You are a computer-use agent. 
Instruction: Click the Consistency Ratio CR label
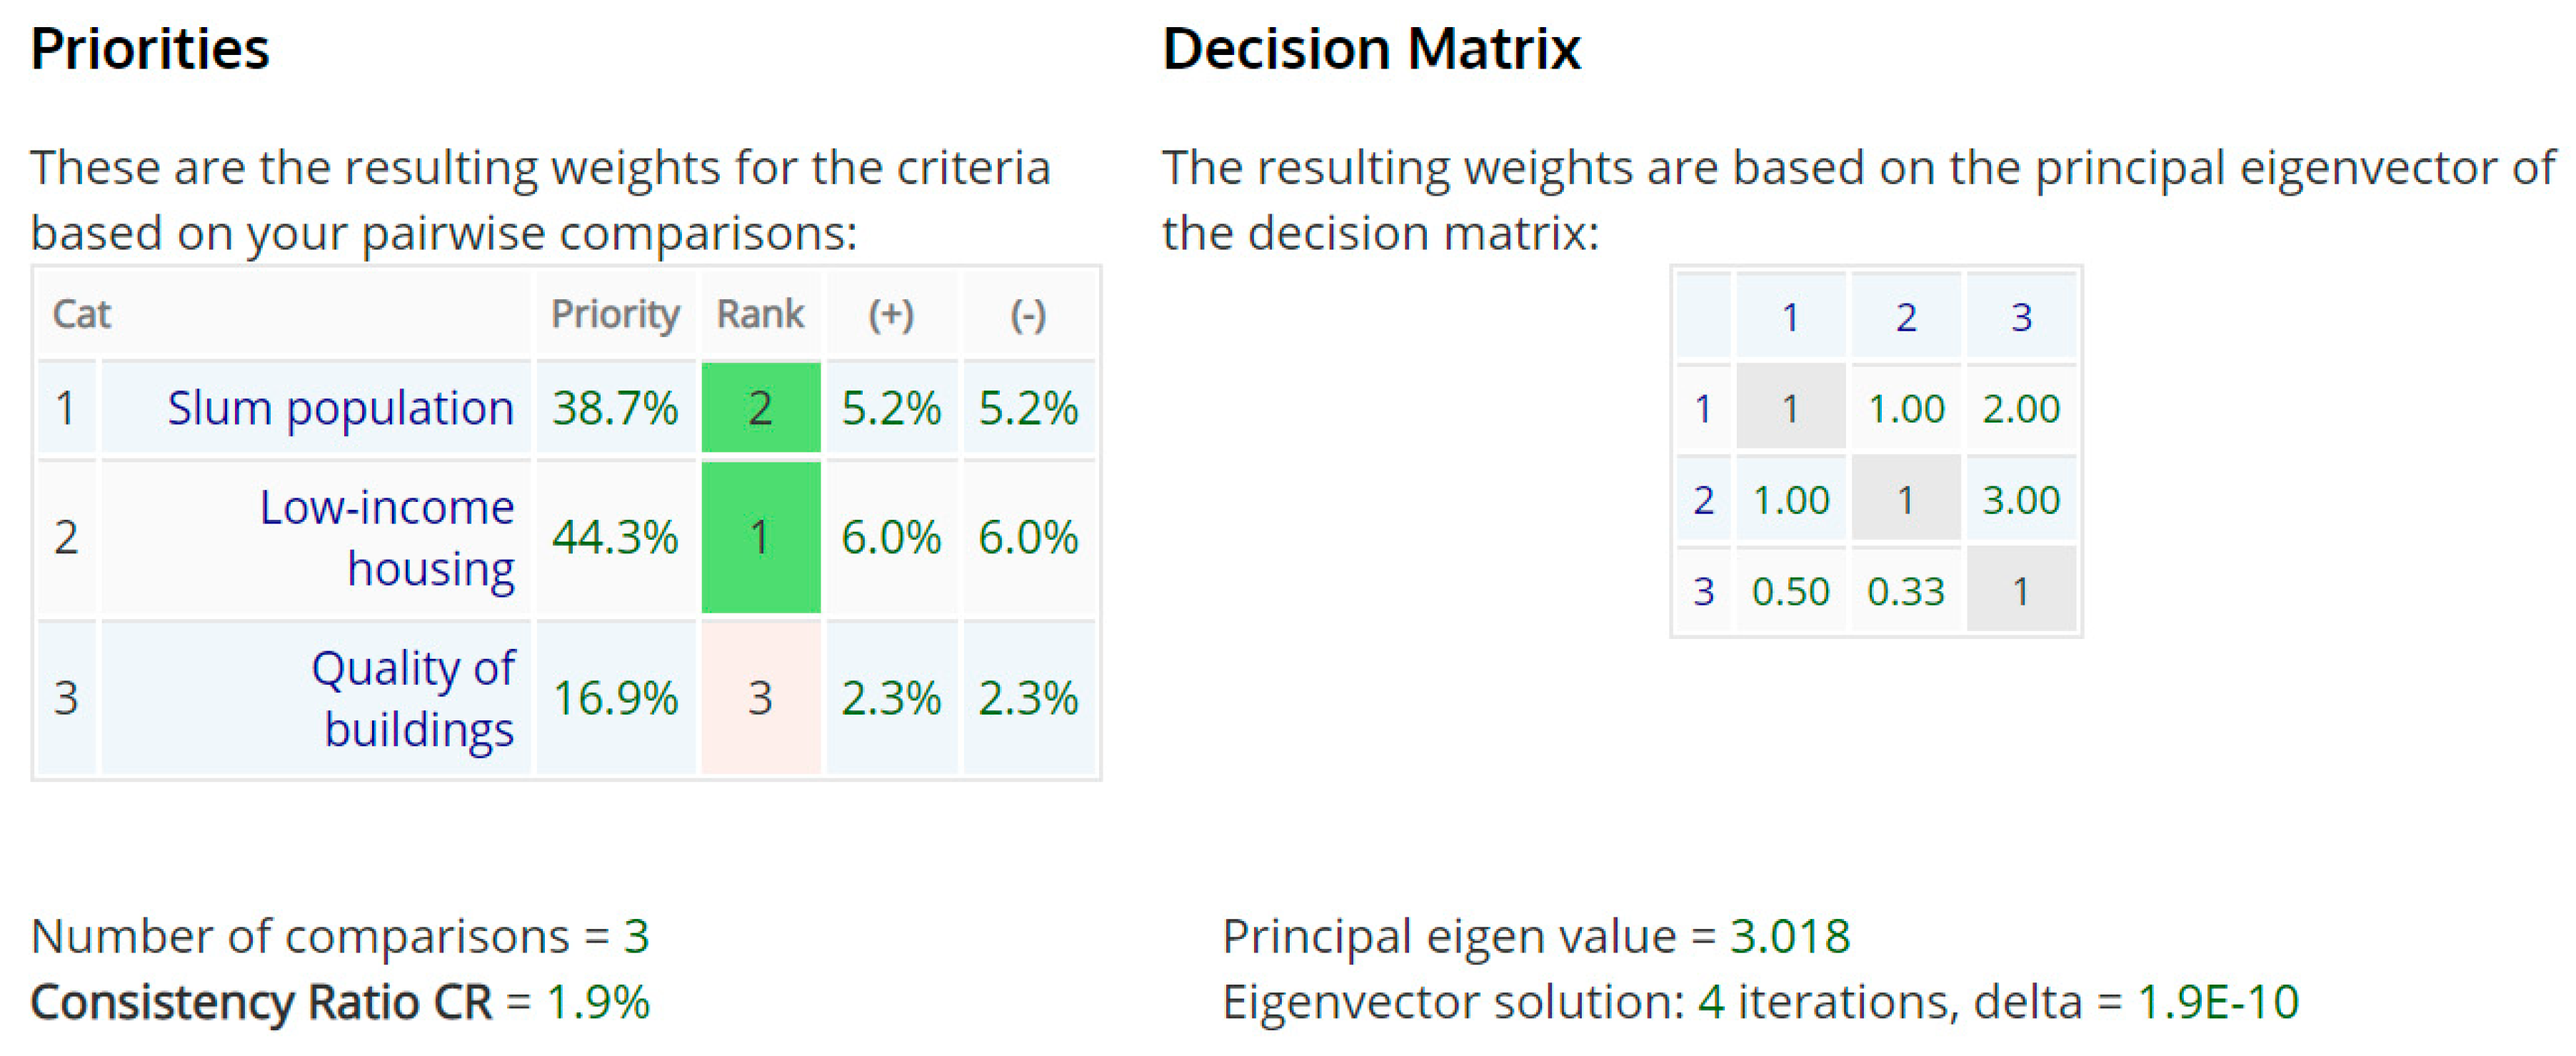[x=261, y=1001]
